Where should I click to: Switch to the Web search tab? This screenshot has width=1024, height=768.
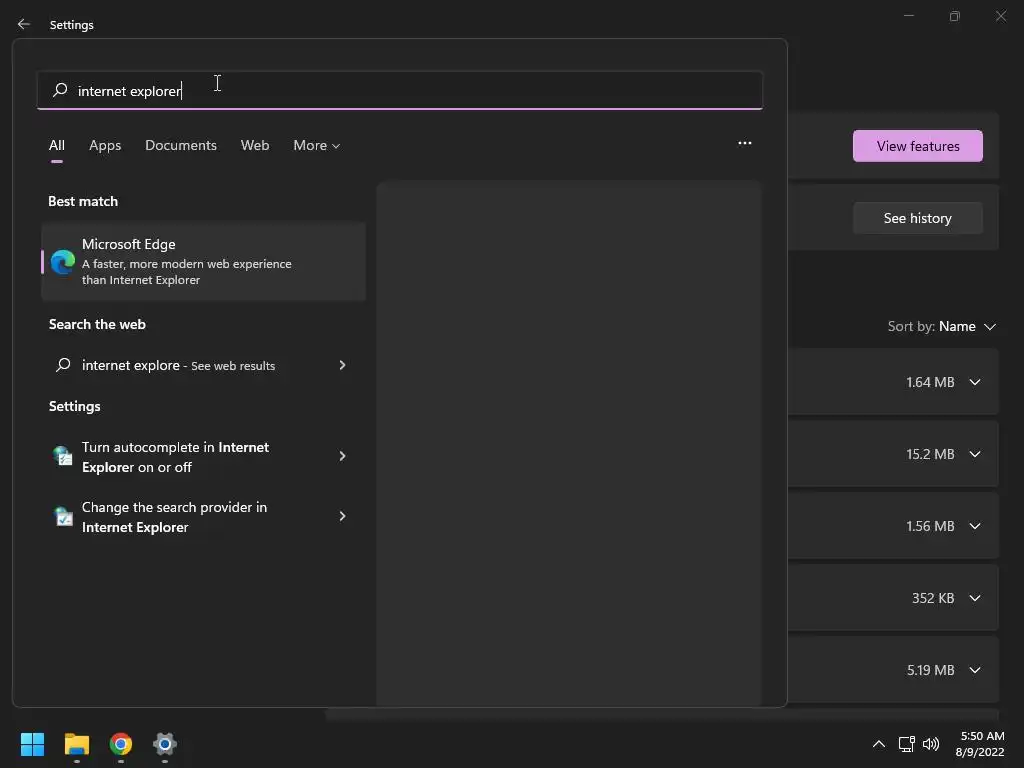[255, 145]
